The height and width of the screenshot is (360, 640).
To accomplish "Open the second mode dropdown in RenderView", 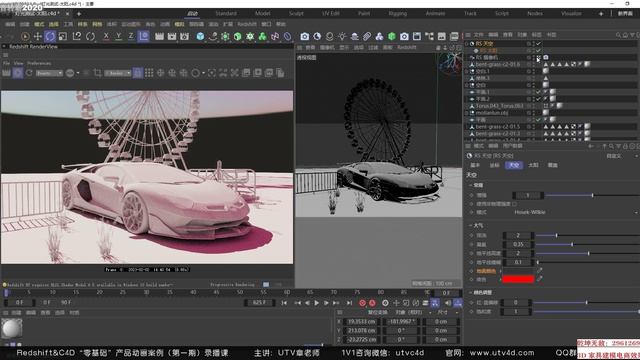I will tap(118, 73).
